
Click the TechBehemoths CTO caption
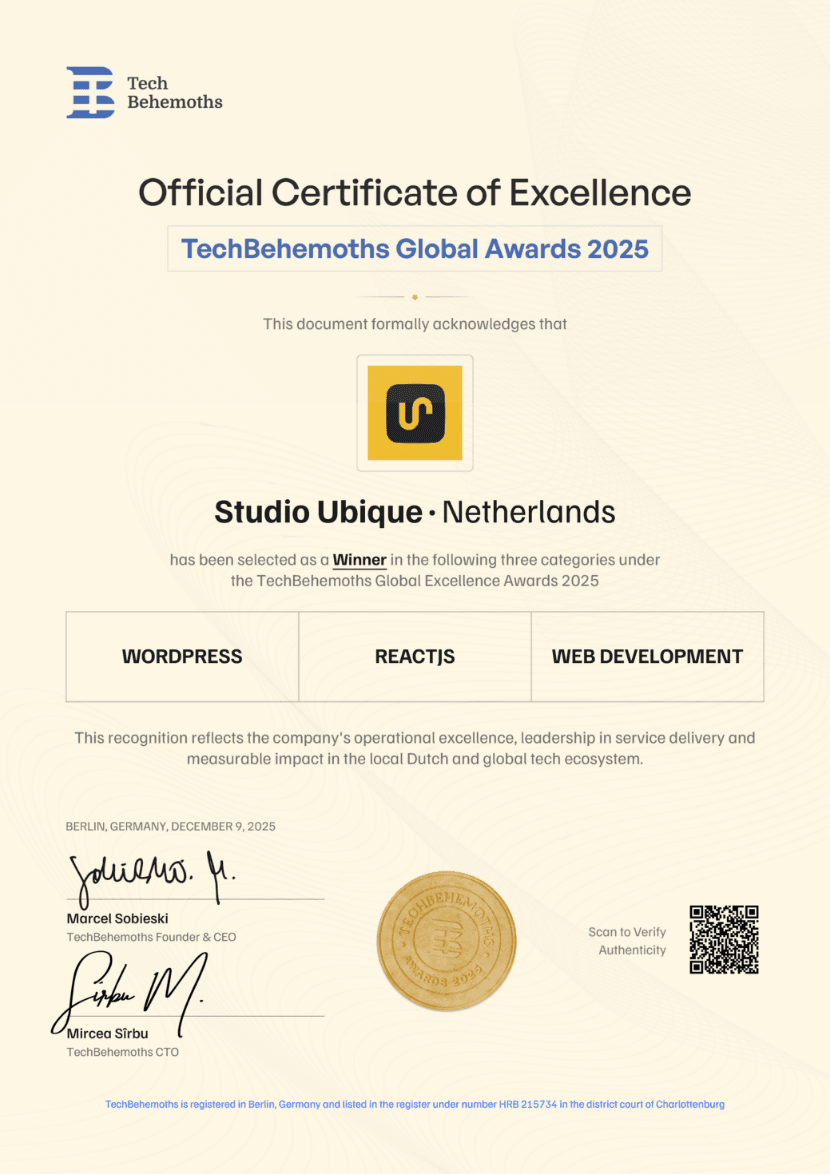point(122,1051)
